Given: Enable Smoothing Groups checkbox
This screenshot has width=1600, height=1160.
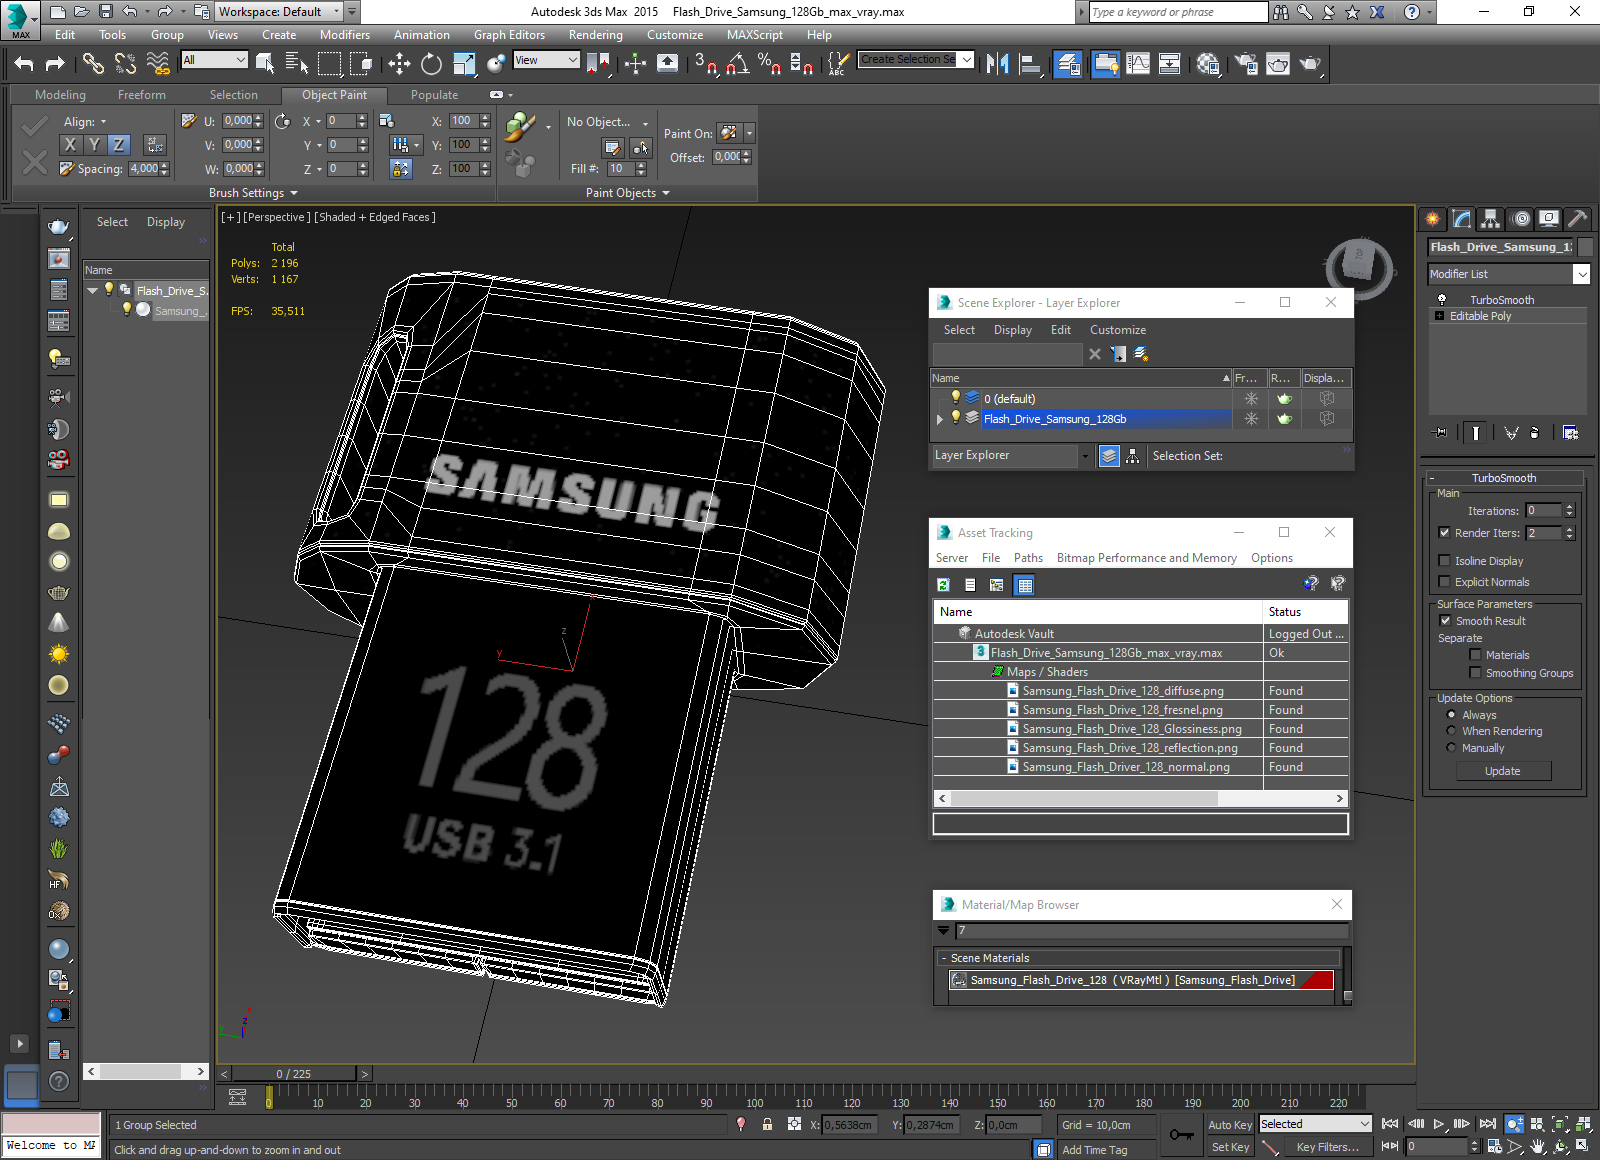Looking at the screenshot, I should pos(1475,673).
